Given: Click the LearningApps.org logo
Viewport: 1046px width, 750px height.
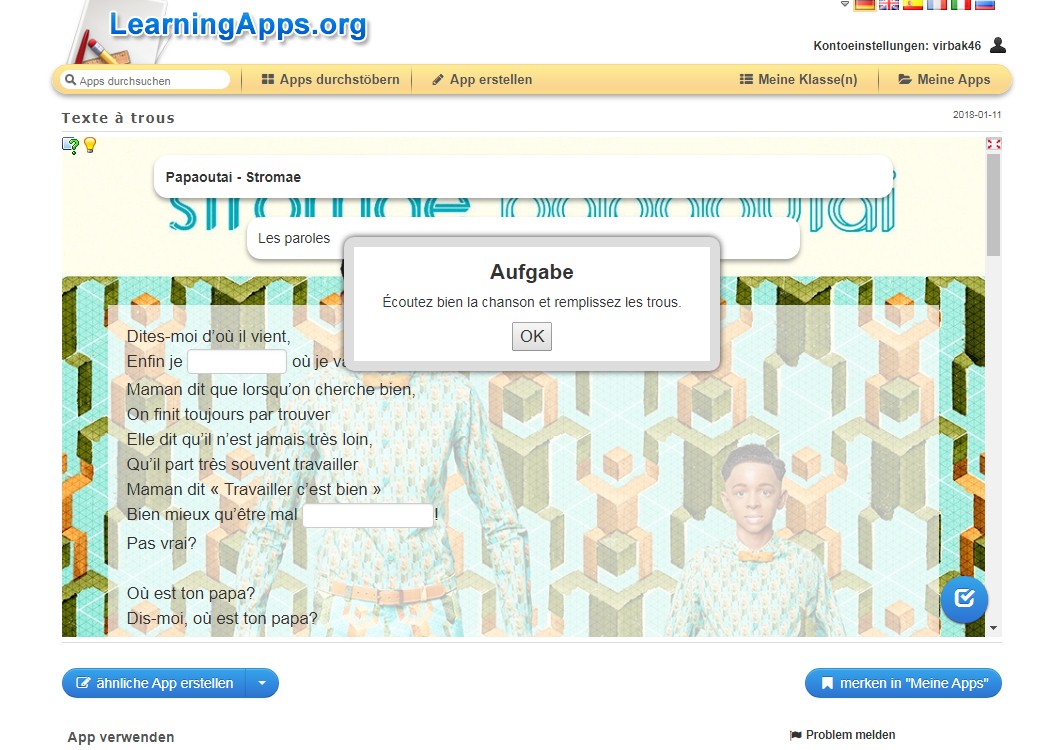Looking at the screenshot, I should (237, 25).
